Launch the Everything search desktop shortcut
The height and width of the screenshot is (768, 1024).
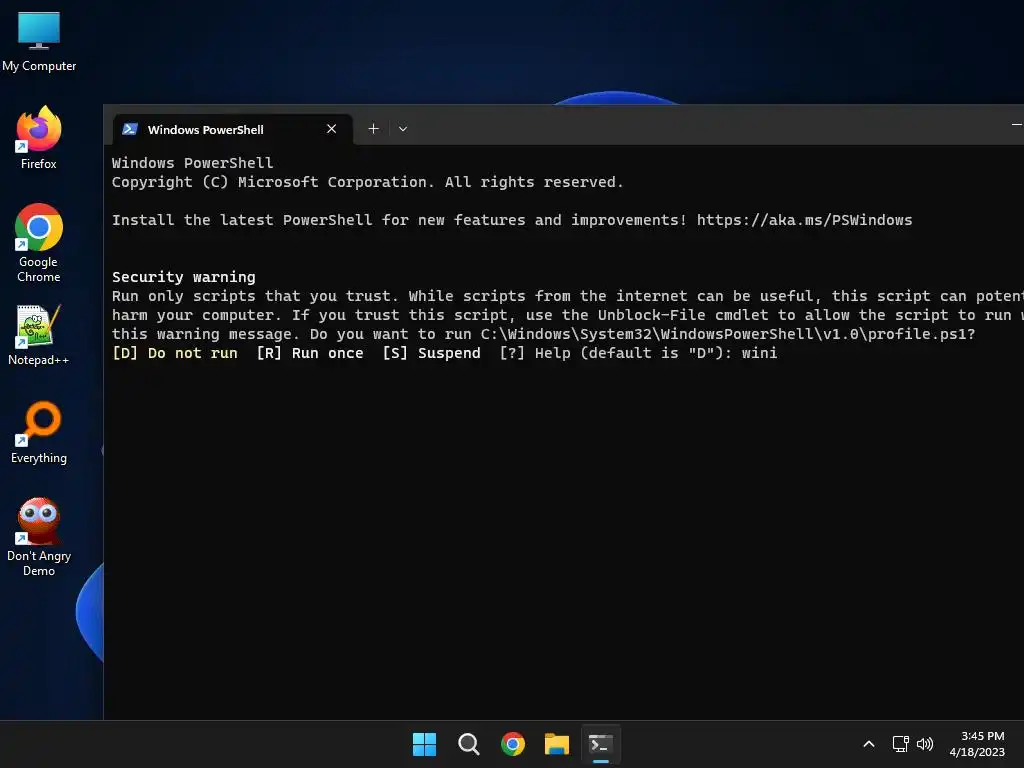coord(39,432)
